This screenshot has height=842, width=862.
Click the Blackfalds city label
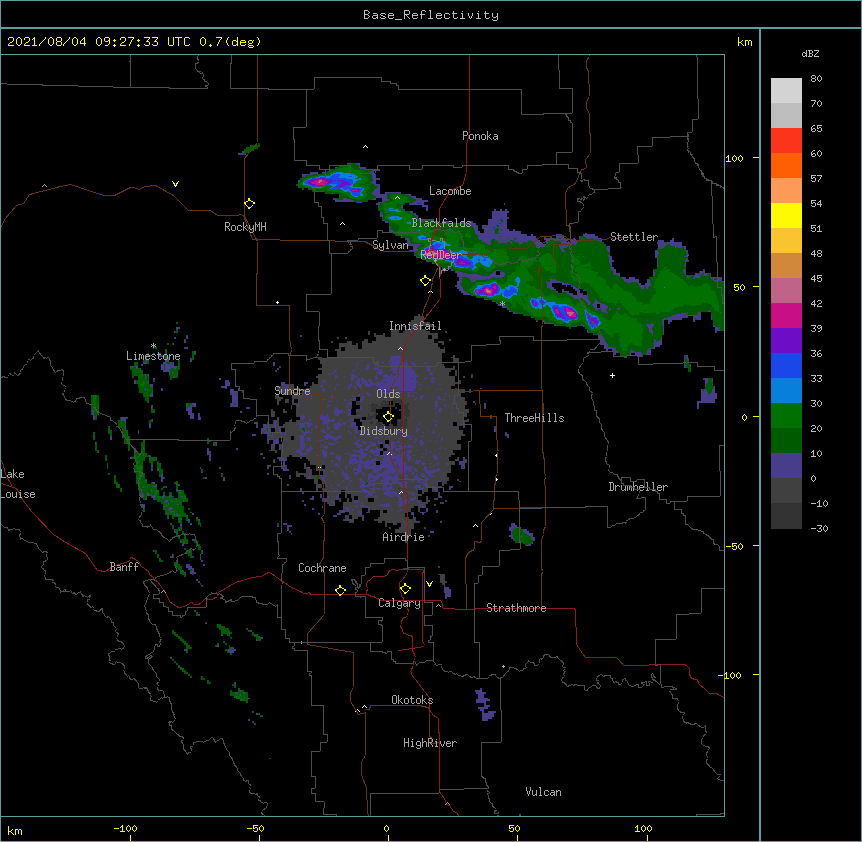click(441, 223)
